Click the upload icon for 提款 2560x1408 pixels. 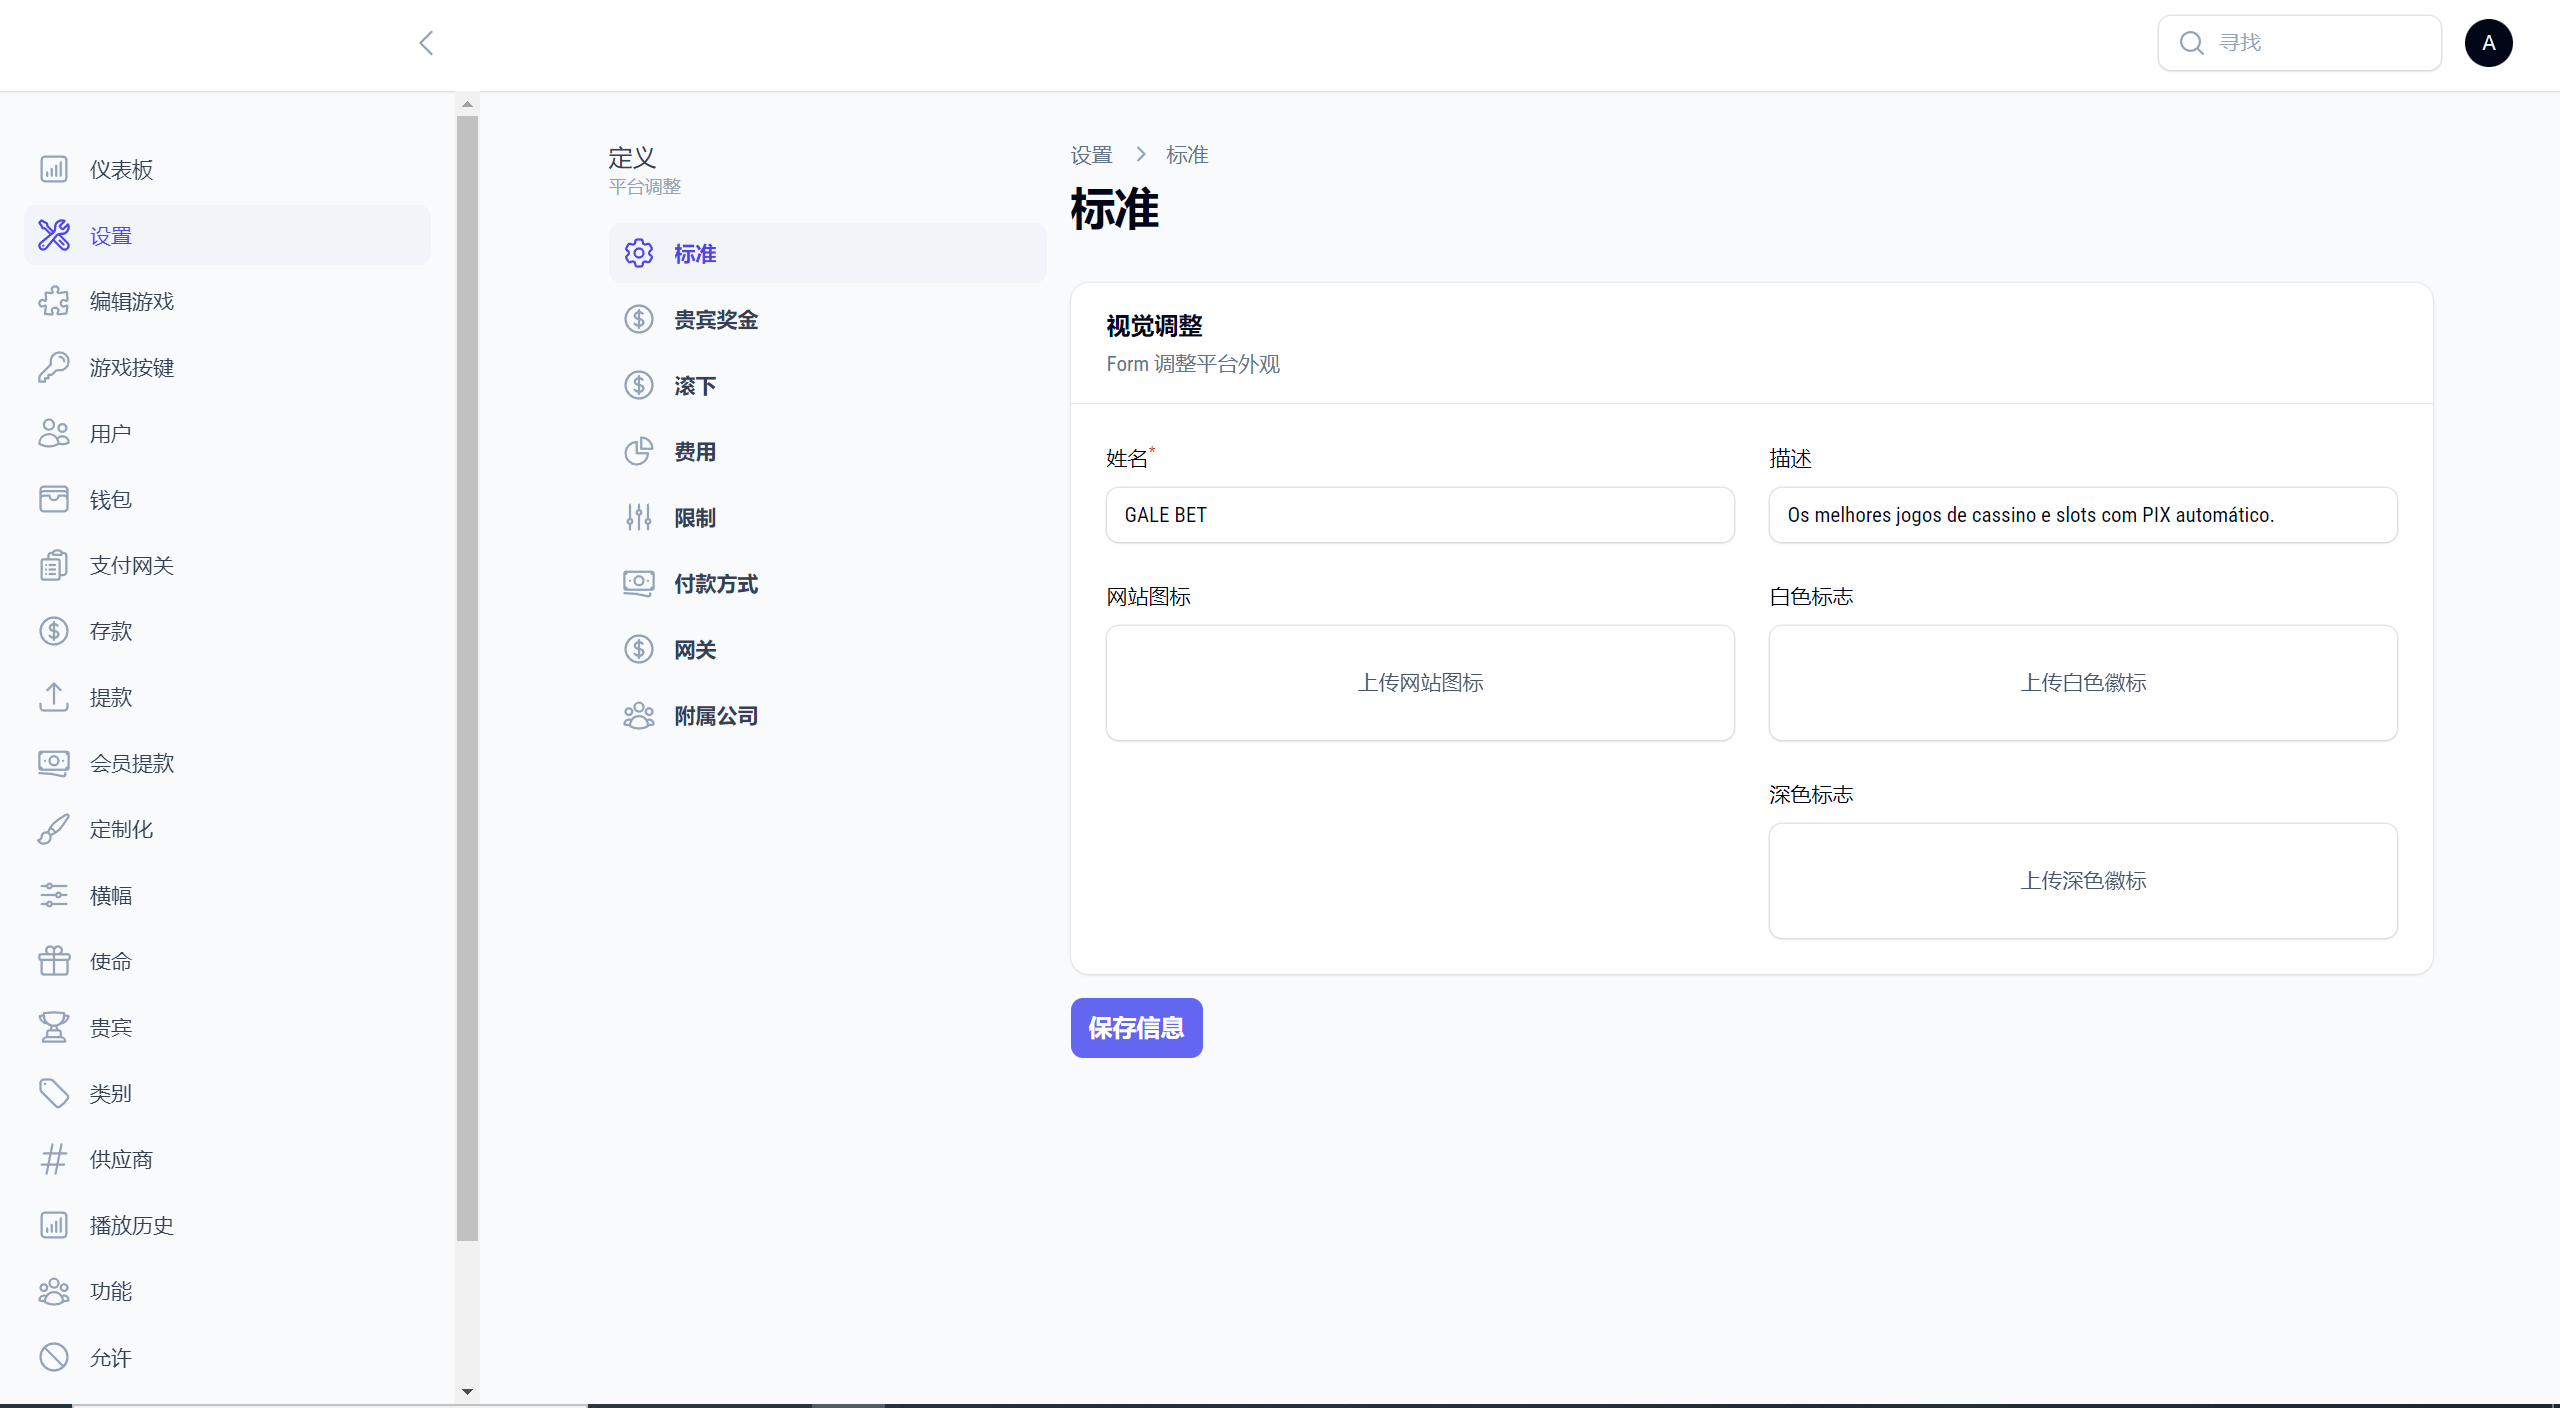[x=54, y=697]
